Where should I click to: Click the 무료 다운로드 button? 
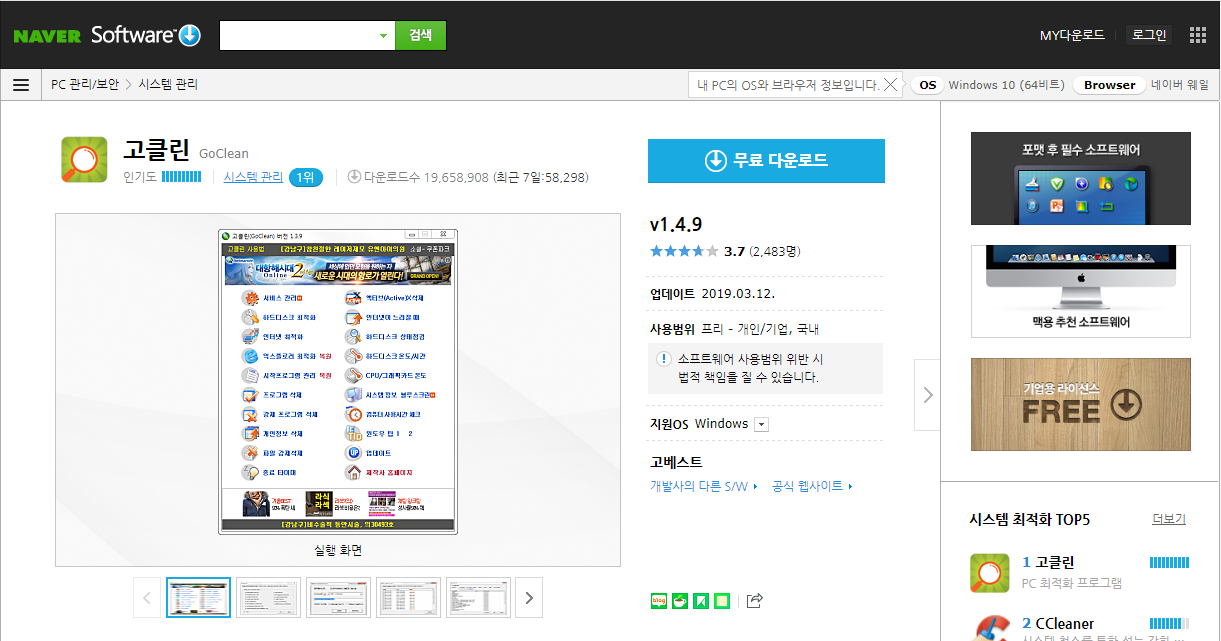[x=766, y=161]
